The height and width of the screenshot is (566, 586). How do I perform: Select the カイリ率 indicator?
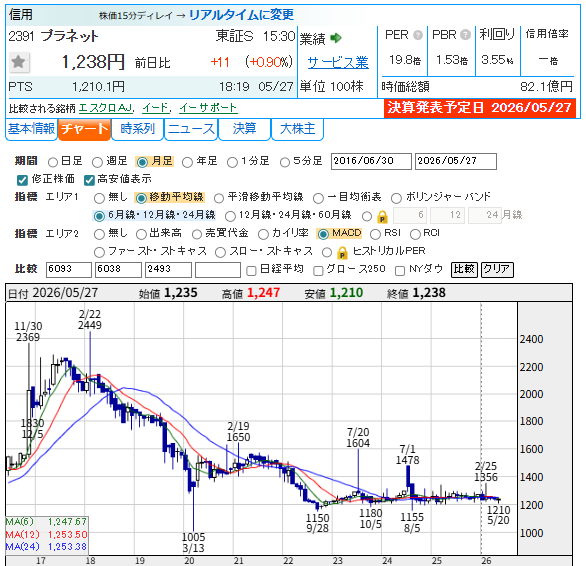click(263, 234)
